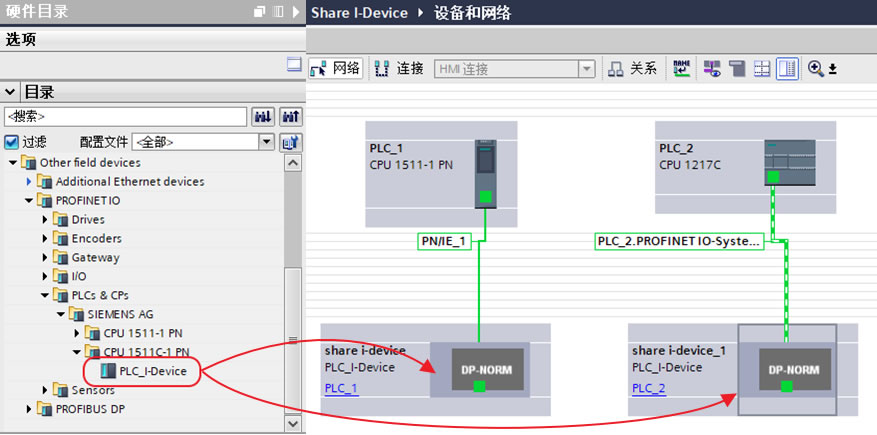Toggle the highlighted vertical table layout icon
The height and width of the screenshot is (435, 877).
(x=787, y=69)
